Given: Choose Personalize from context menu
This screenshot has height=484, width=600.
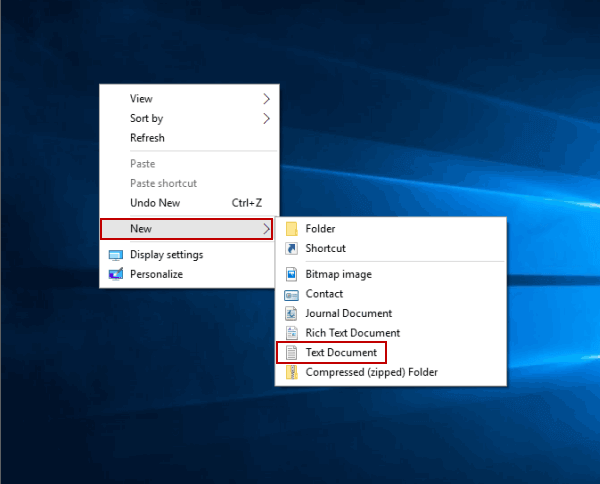Looking at the screenshot, I should (189, 274).
